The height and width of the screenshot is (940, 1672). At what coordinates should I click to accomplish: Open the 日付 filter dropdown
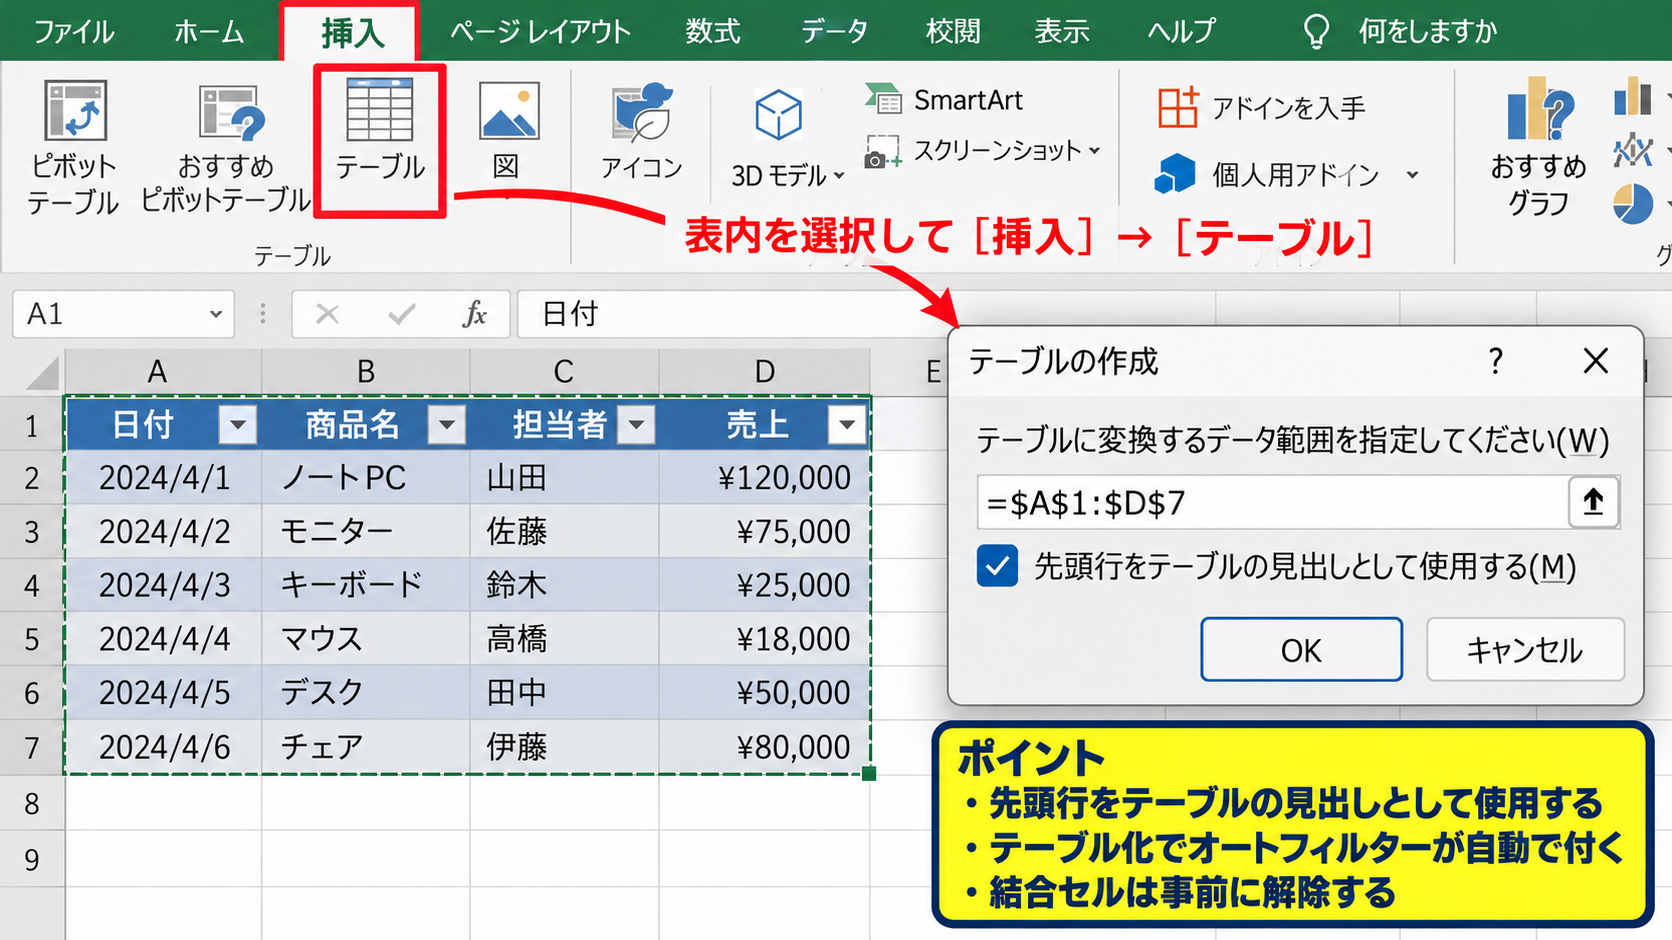pos(238,425)
